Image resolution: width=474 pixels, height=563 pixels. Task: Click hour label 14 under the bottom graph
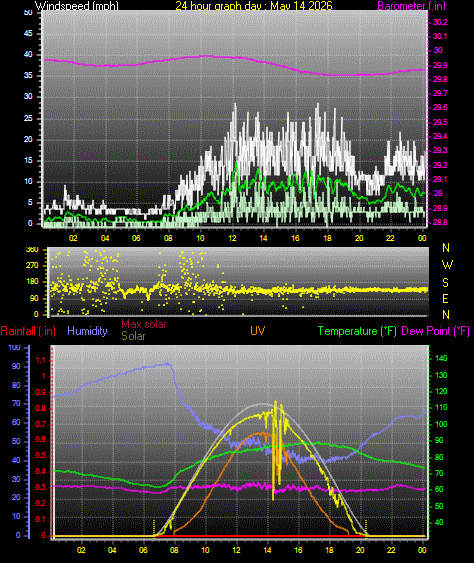(267, 550)
